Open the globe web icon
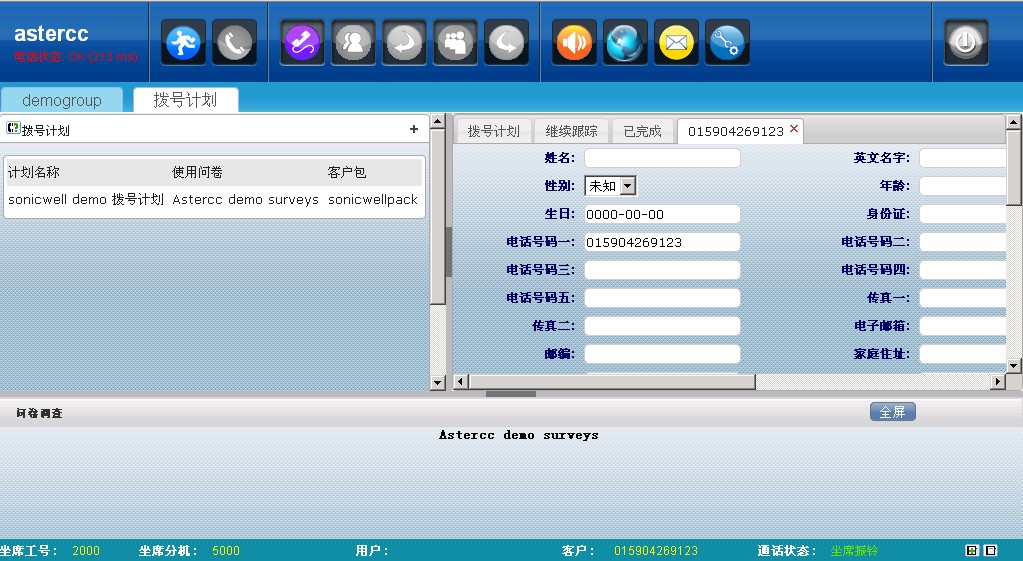The image size is (1023, 561). tap(625, 43)
